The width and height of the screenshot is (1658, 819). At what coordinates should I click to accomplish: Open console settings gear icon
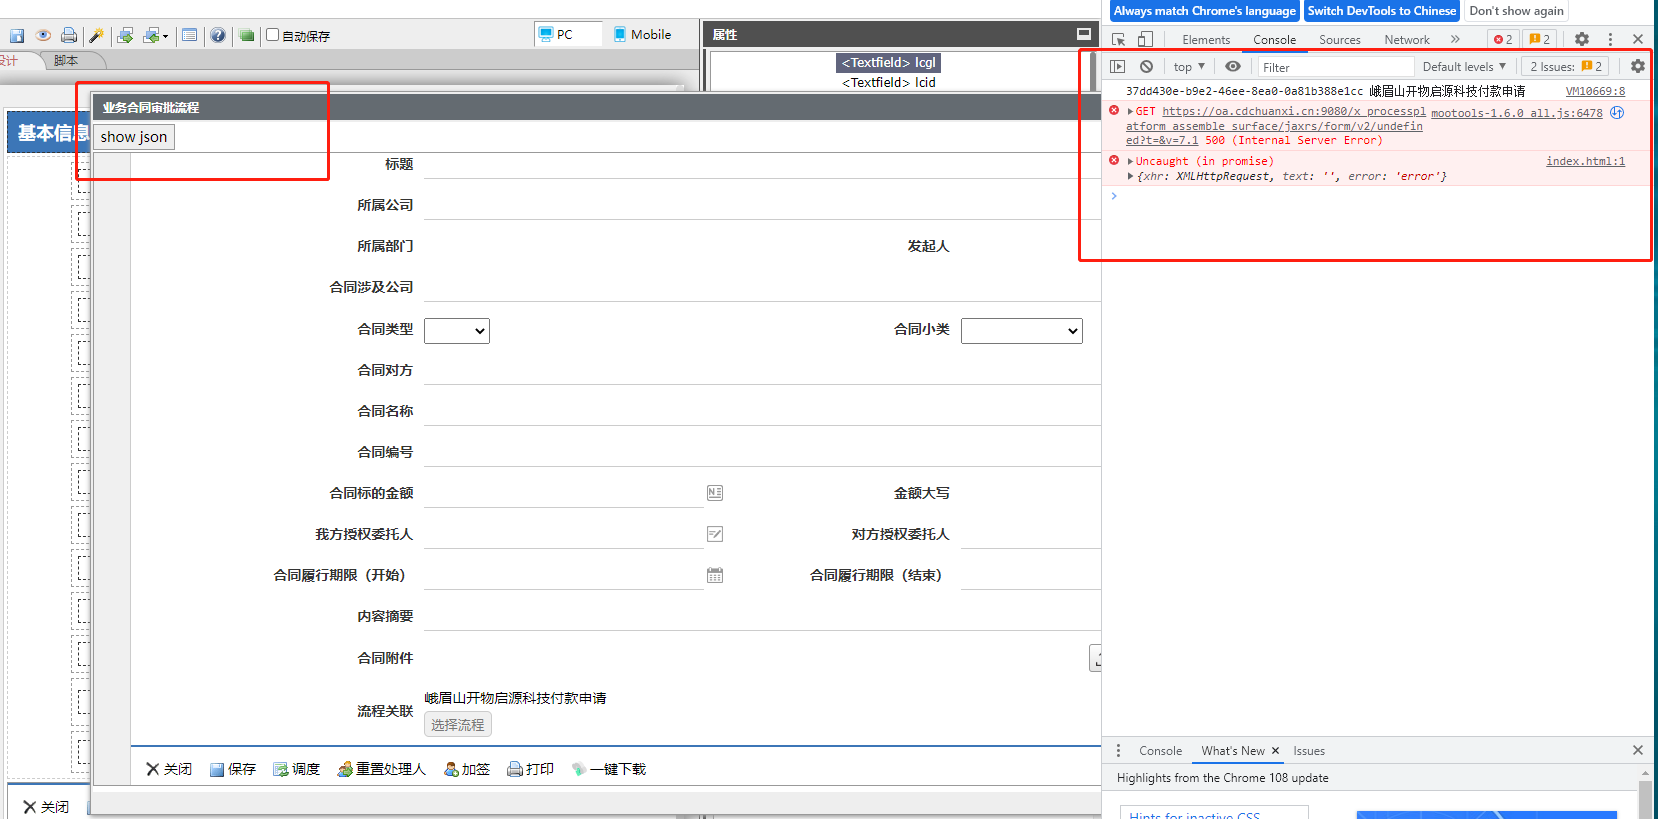[1637, 67]
